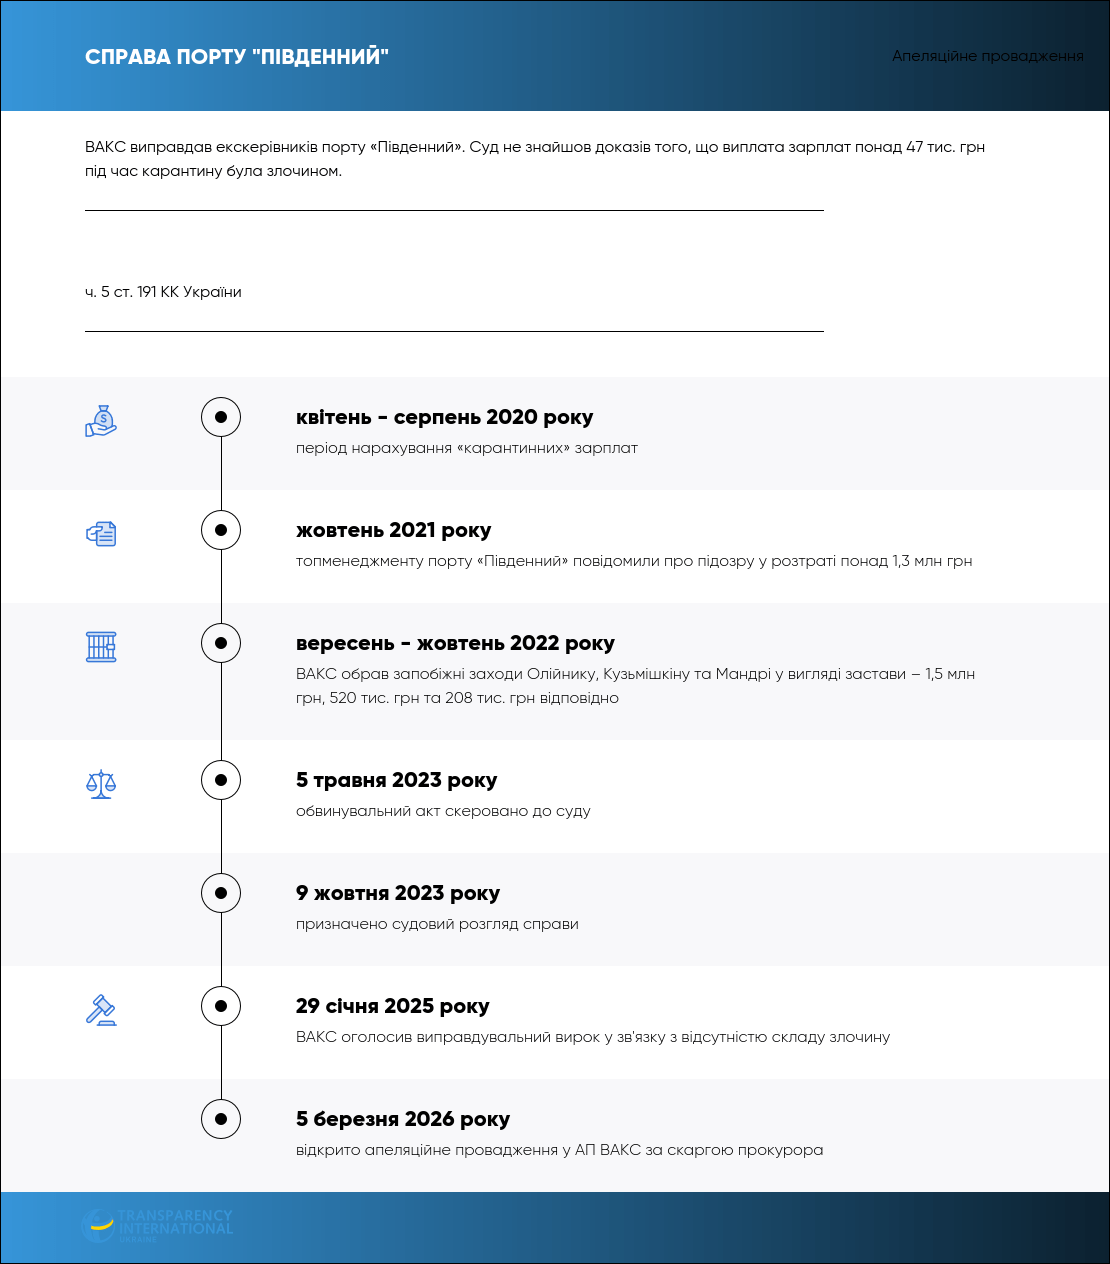Screen dimensions: 1110x1264
Task: Click the text about виправдувальний вирок
Action: [593, 1037]
